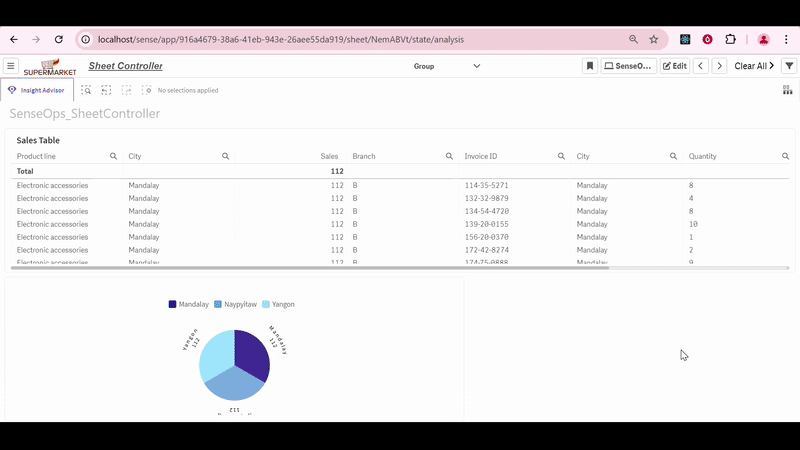Image resolution: width=800 pixels, height=450 pixels.
Task: Go back using browser back arrow
Action: (14, 39)
